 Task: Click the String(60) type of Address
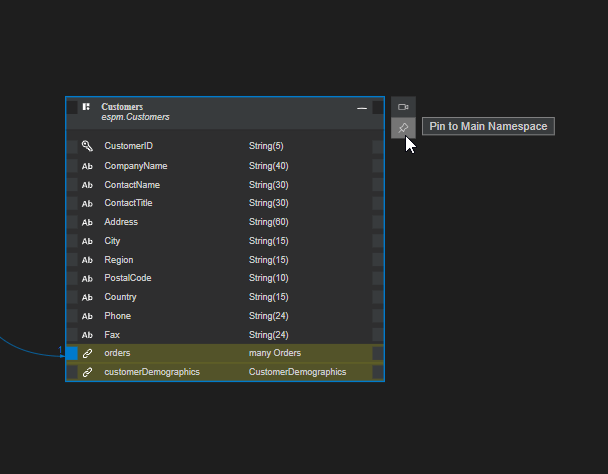pyautogui.click(x=268, y=222)
